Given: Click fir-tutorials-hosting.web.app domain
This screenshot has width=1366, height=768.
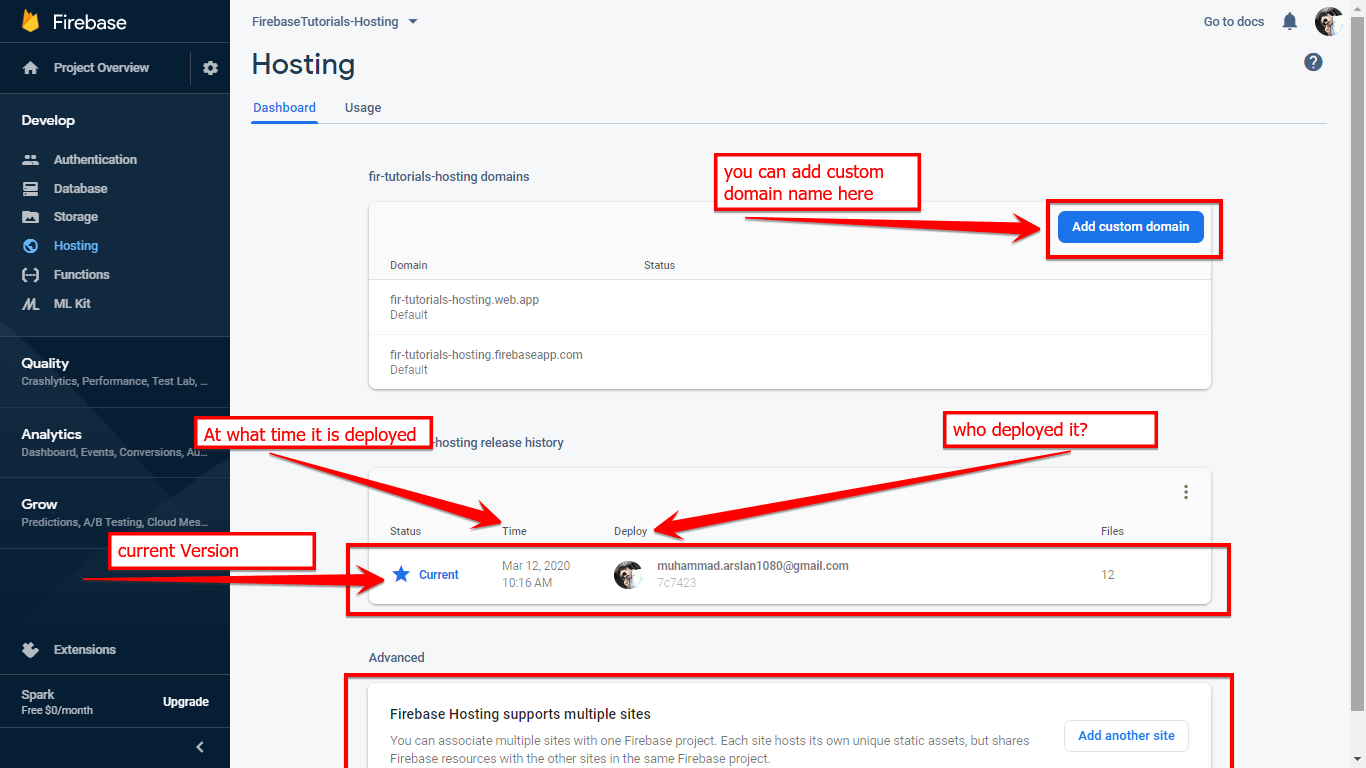Looking at the screenshot, I should (464, 300).
